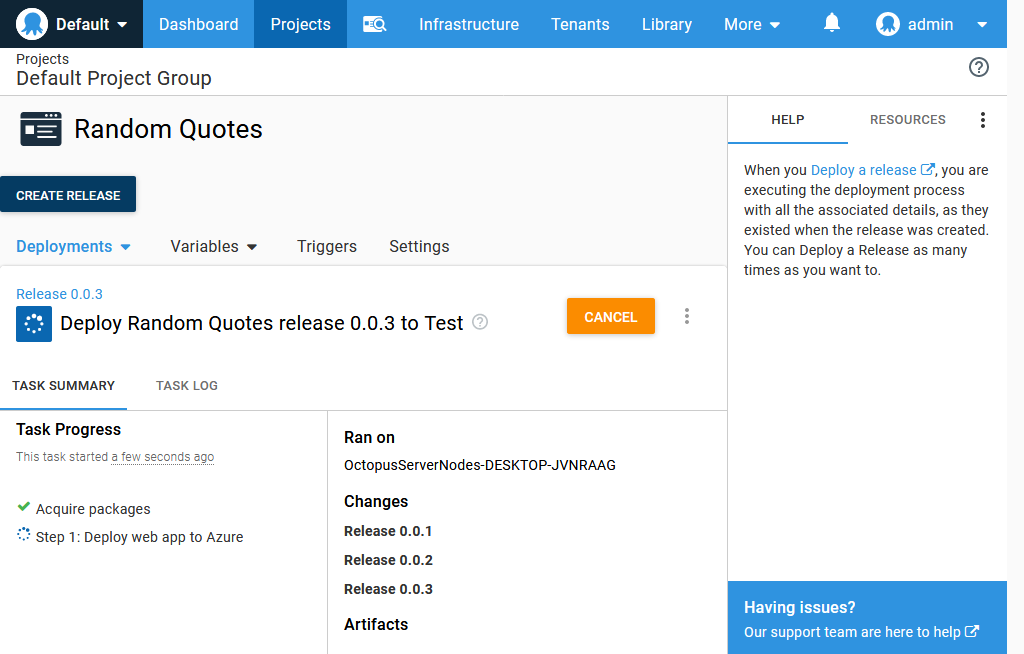Viewport: 1024px width, 654px height.
Task: Open the help panel overflow menu
Action: (982, 120)
